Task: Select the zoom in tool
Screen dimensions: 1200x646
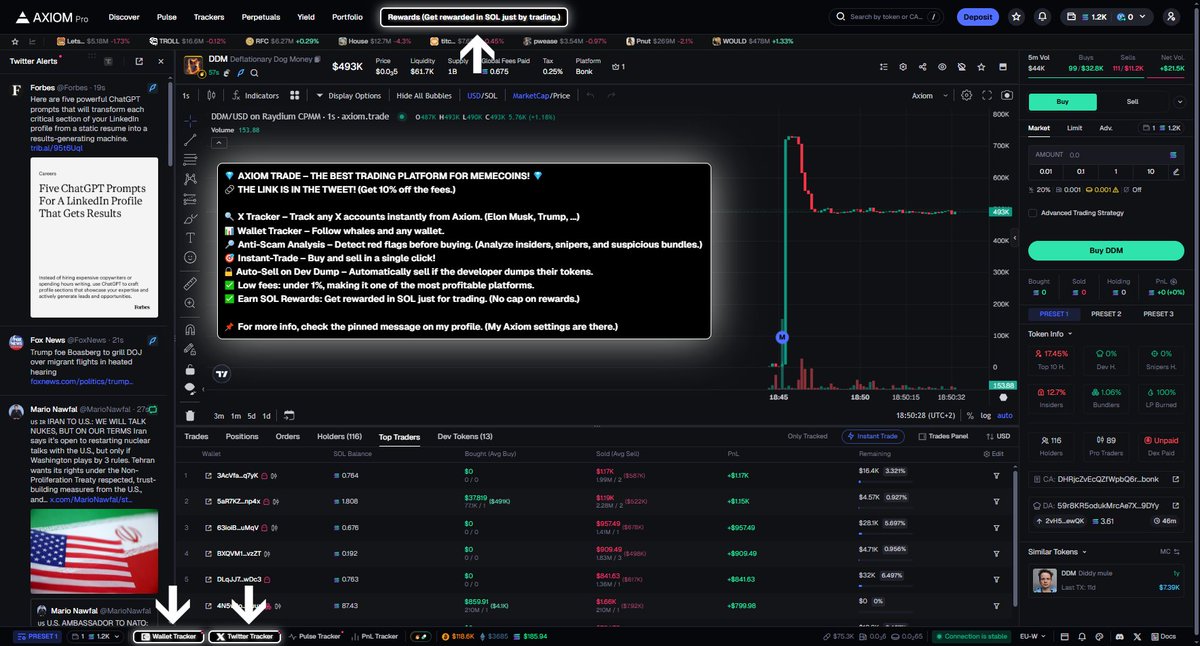Action: (190, 304)
